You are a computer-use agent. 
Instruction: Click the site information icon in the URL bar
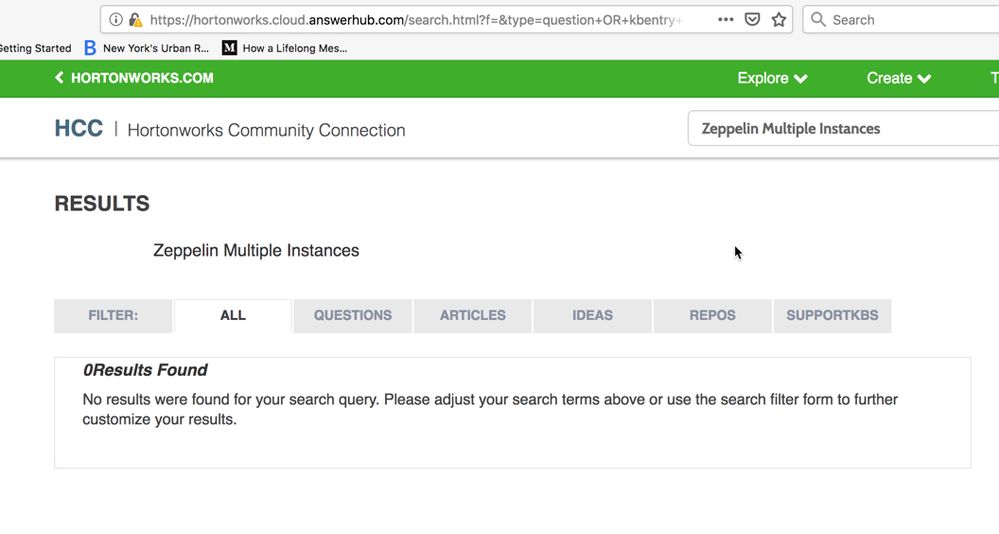(115, 20)
